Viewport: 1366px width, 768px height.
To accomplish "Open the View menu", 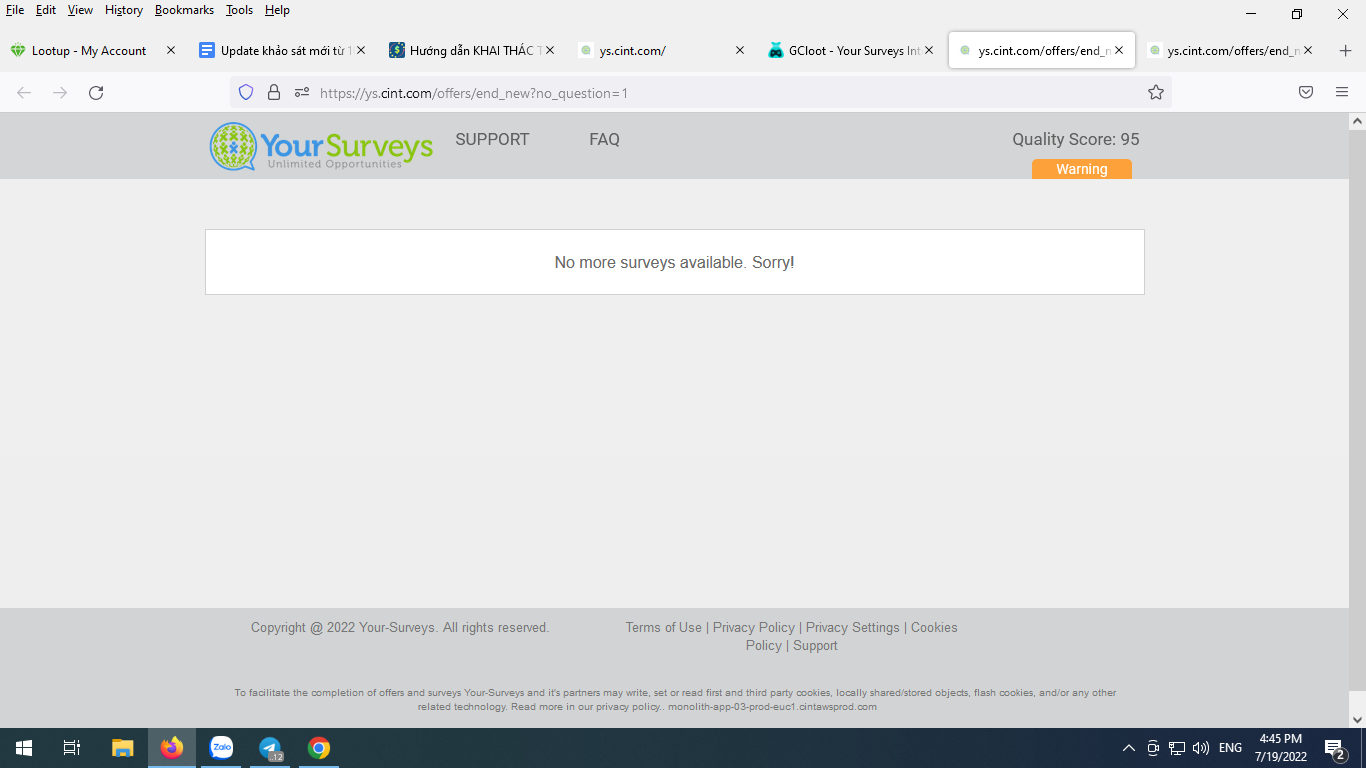I will tap(80, 10).
